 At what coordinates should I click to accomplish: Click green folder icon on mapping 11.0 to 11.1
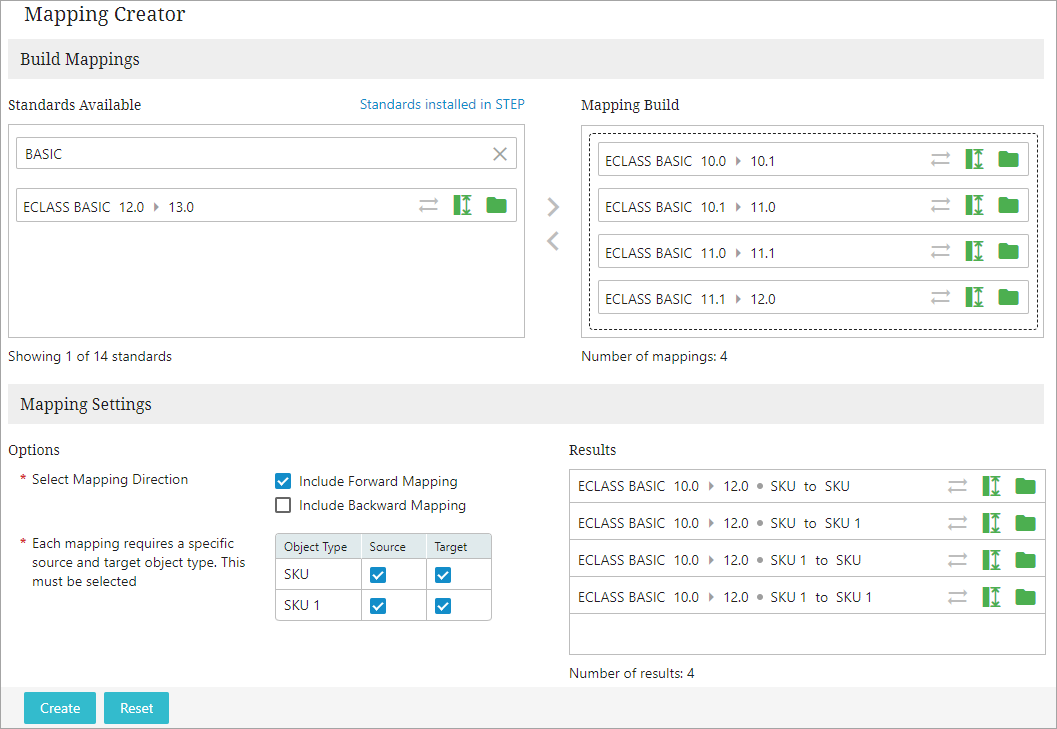[x=1008, y=252]
